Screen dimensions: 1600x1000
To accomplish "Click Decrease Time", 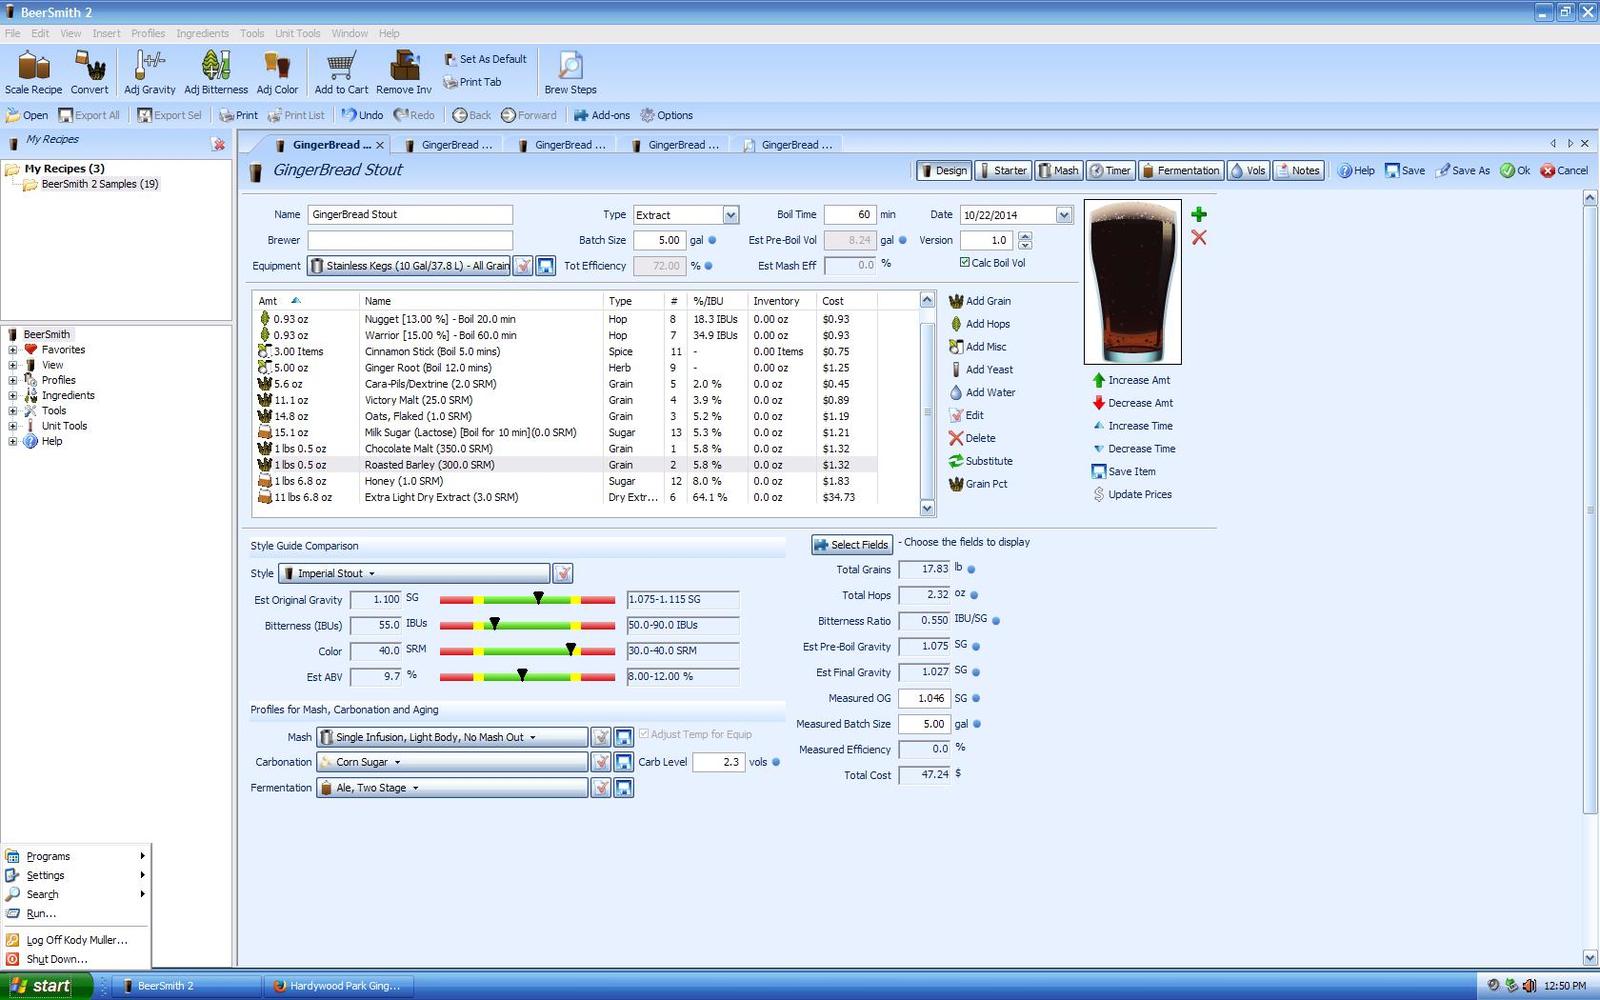I will [x=1134, y=449].
